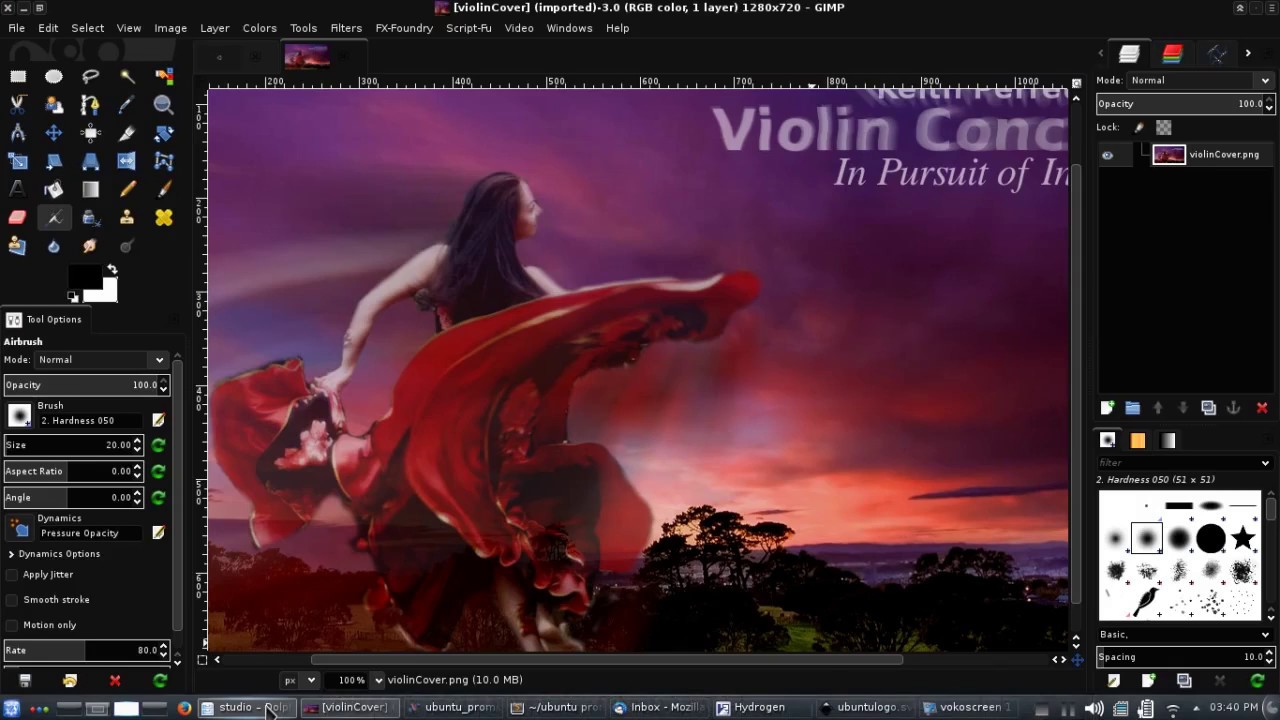
Task: Select the Paintbrush tool
Action: tap(164, 189)
